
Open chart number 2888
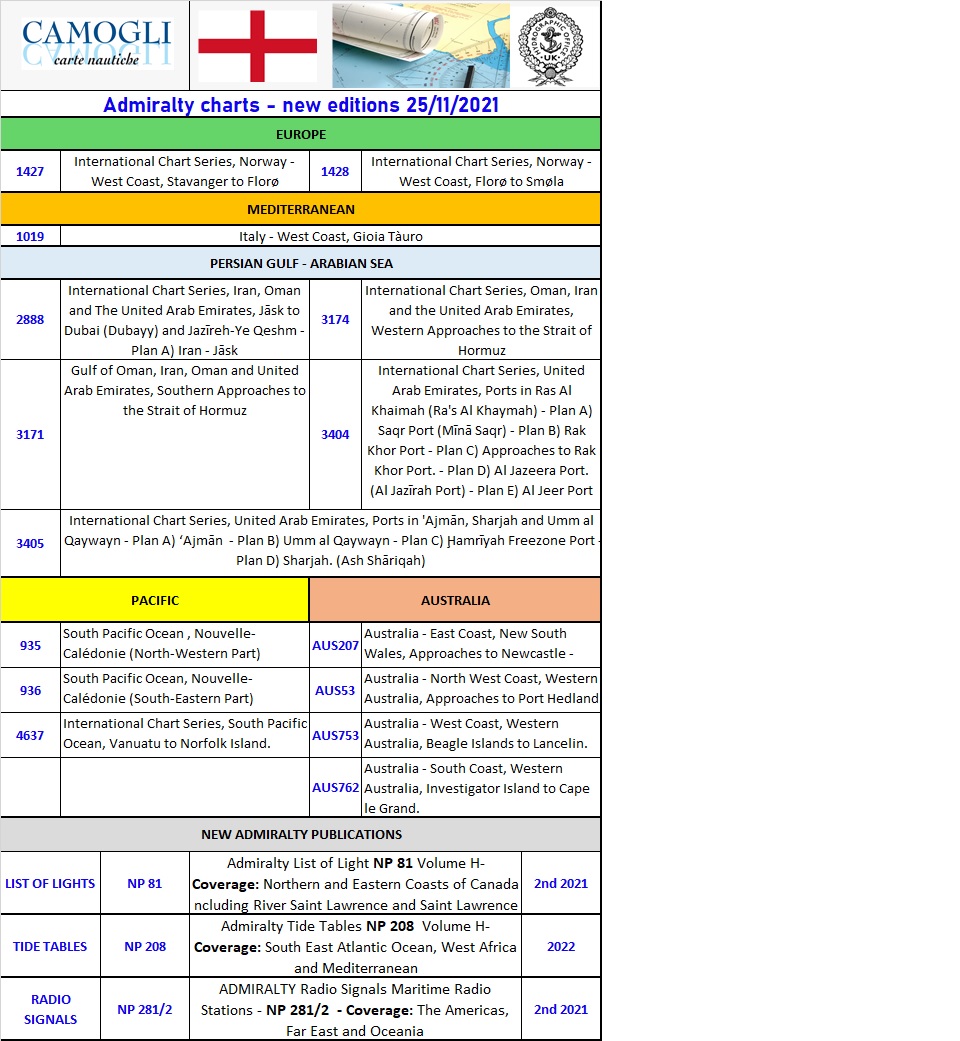click(x=30, y=319)
